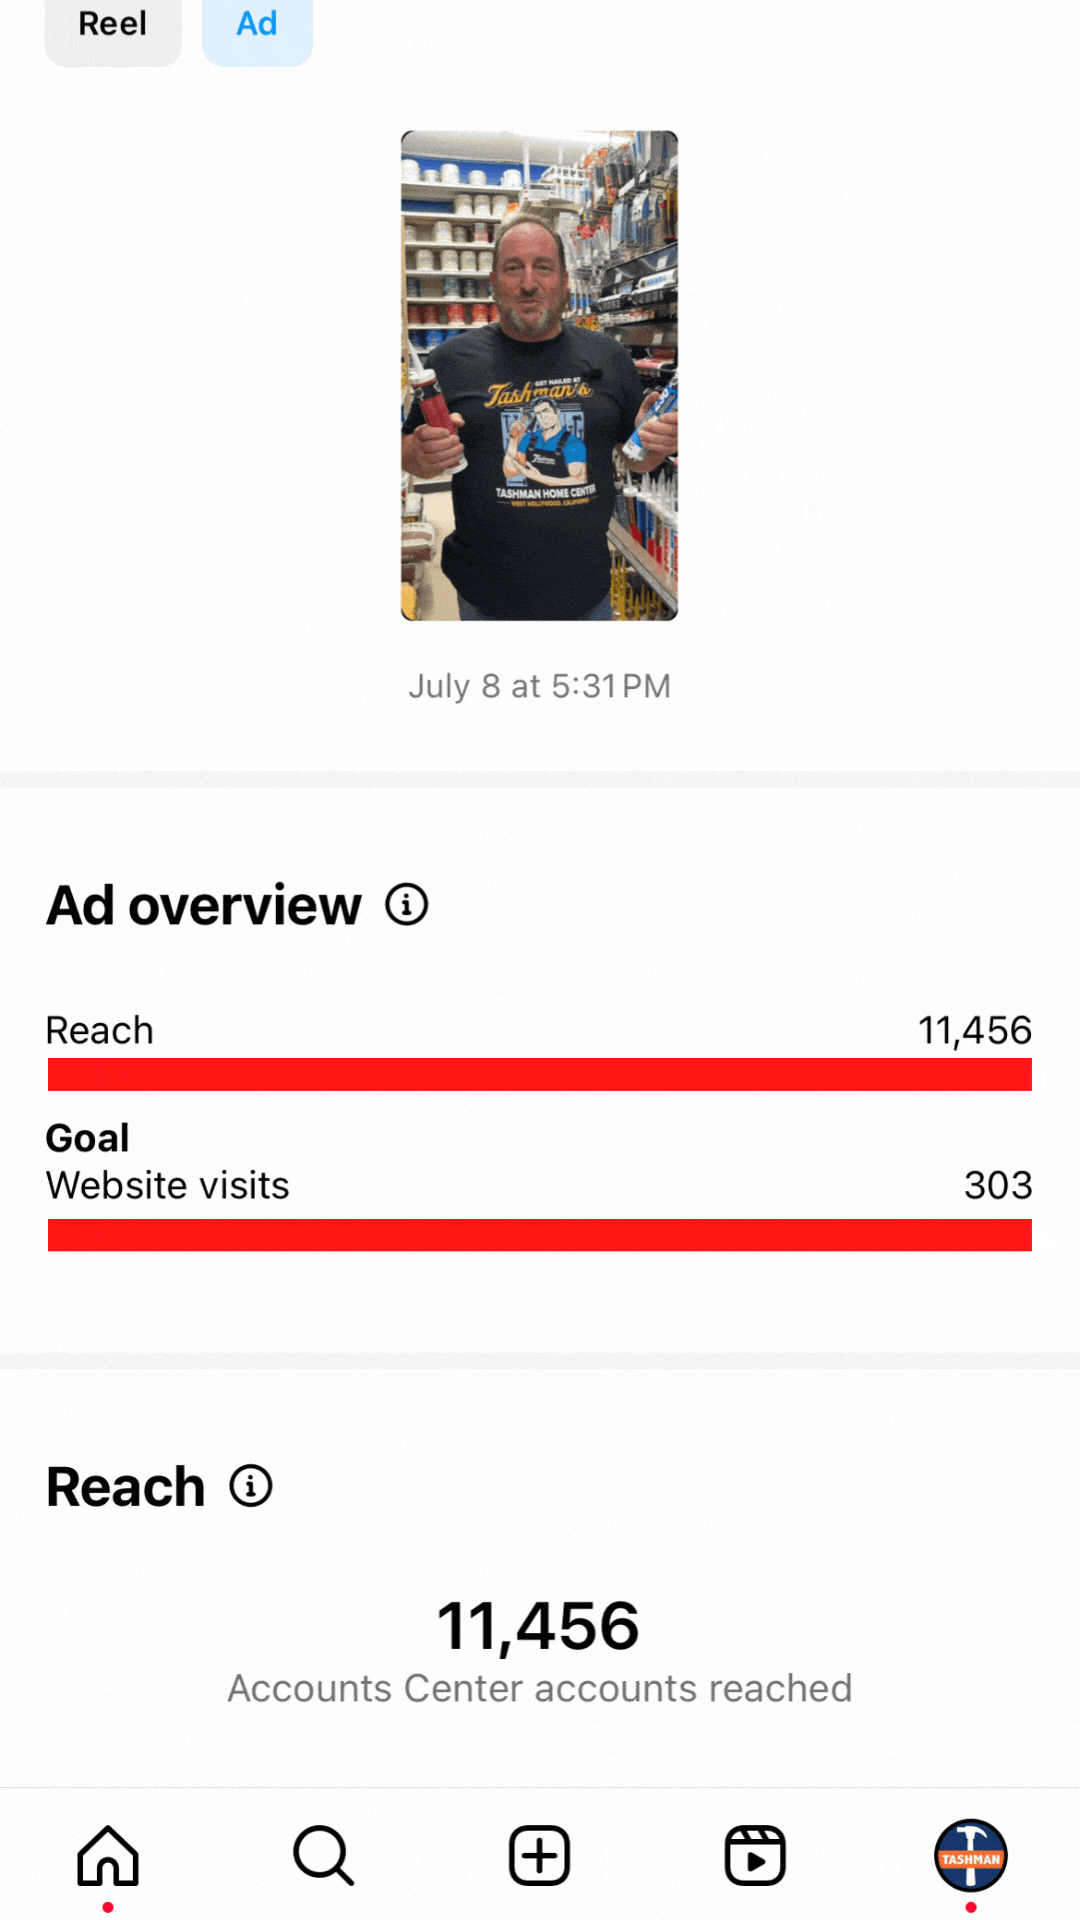Click the red bar under Reach row
Image resolution: width=1080 pixels, height=1920 pixels.
(x=539, y=1075)
